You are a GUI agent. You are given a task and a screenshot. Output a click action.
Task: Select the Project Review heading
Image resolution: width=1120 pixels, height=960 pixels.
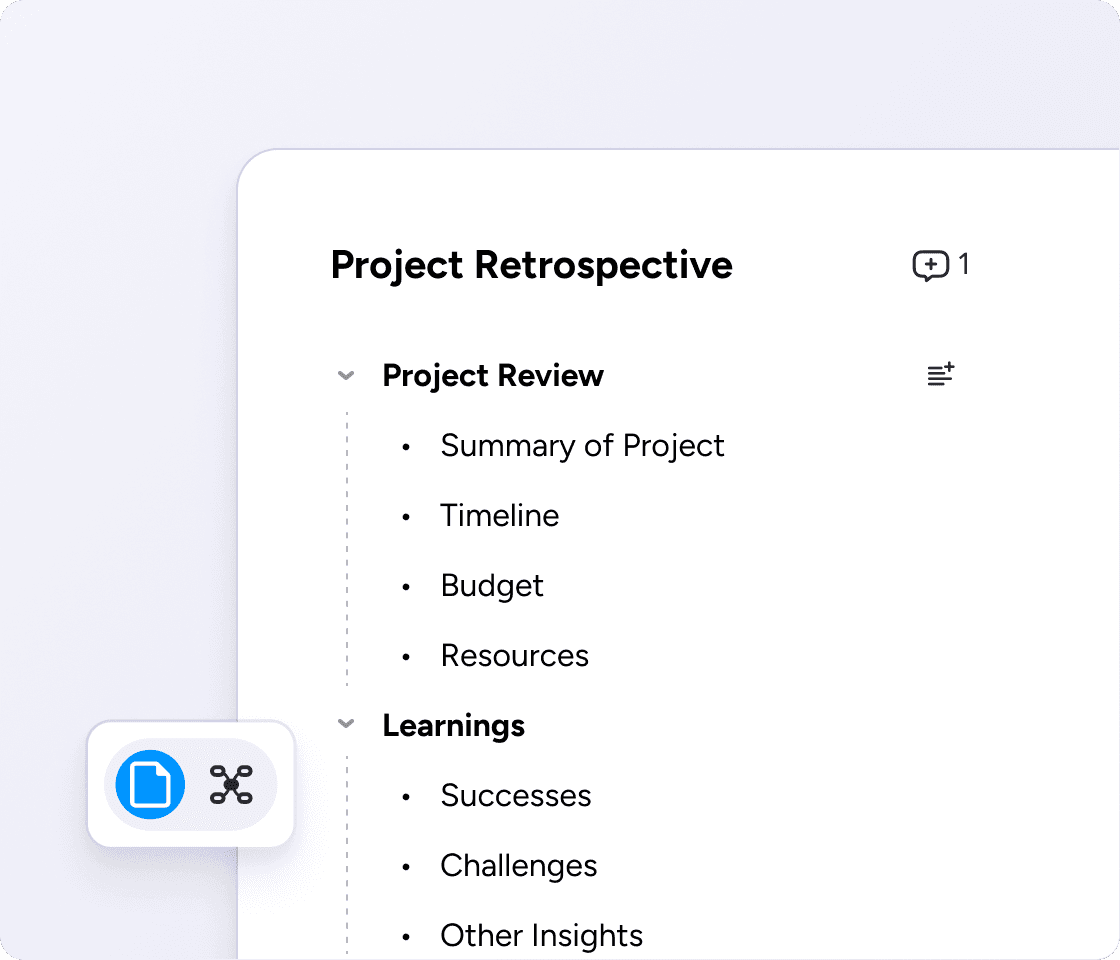493,376
